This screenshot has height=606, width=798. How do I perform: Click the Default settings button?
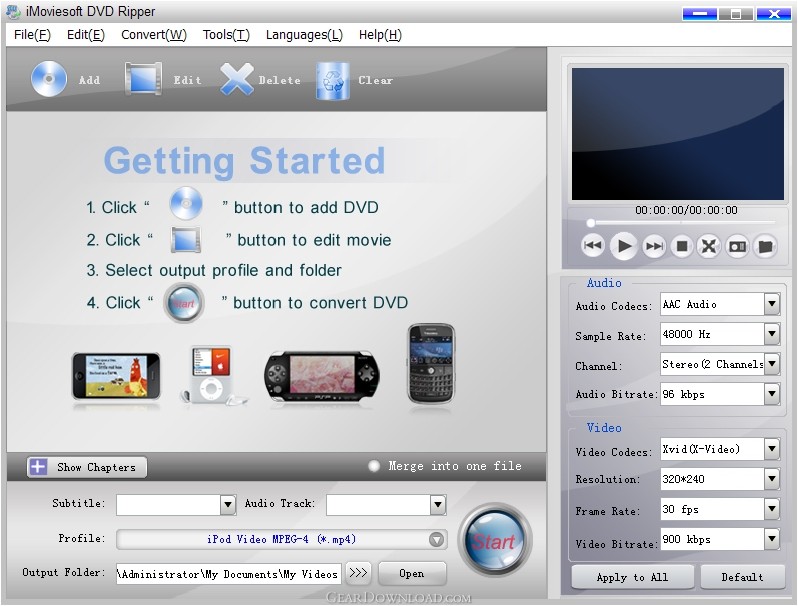(x=742, y=577)
